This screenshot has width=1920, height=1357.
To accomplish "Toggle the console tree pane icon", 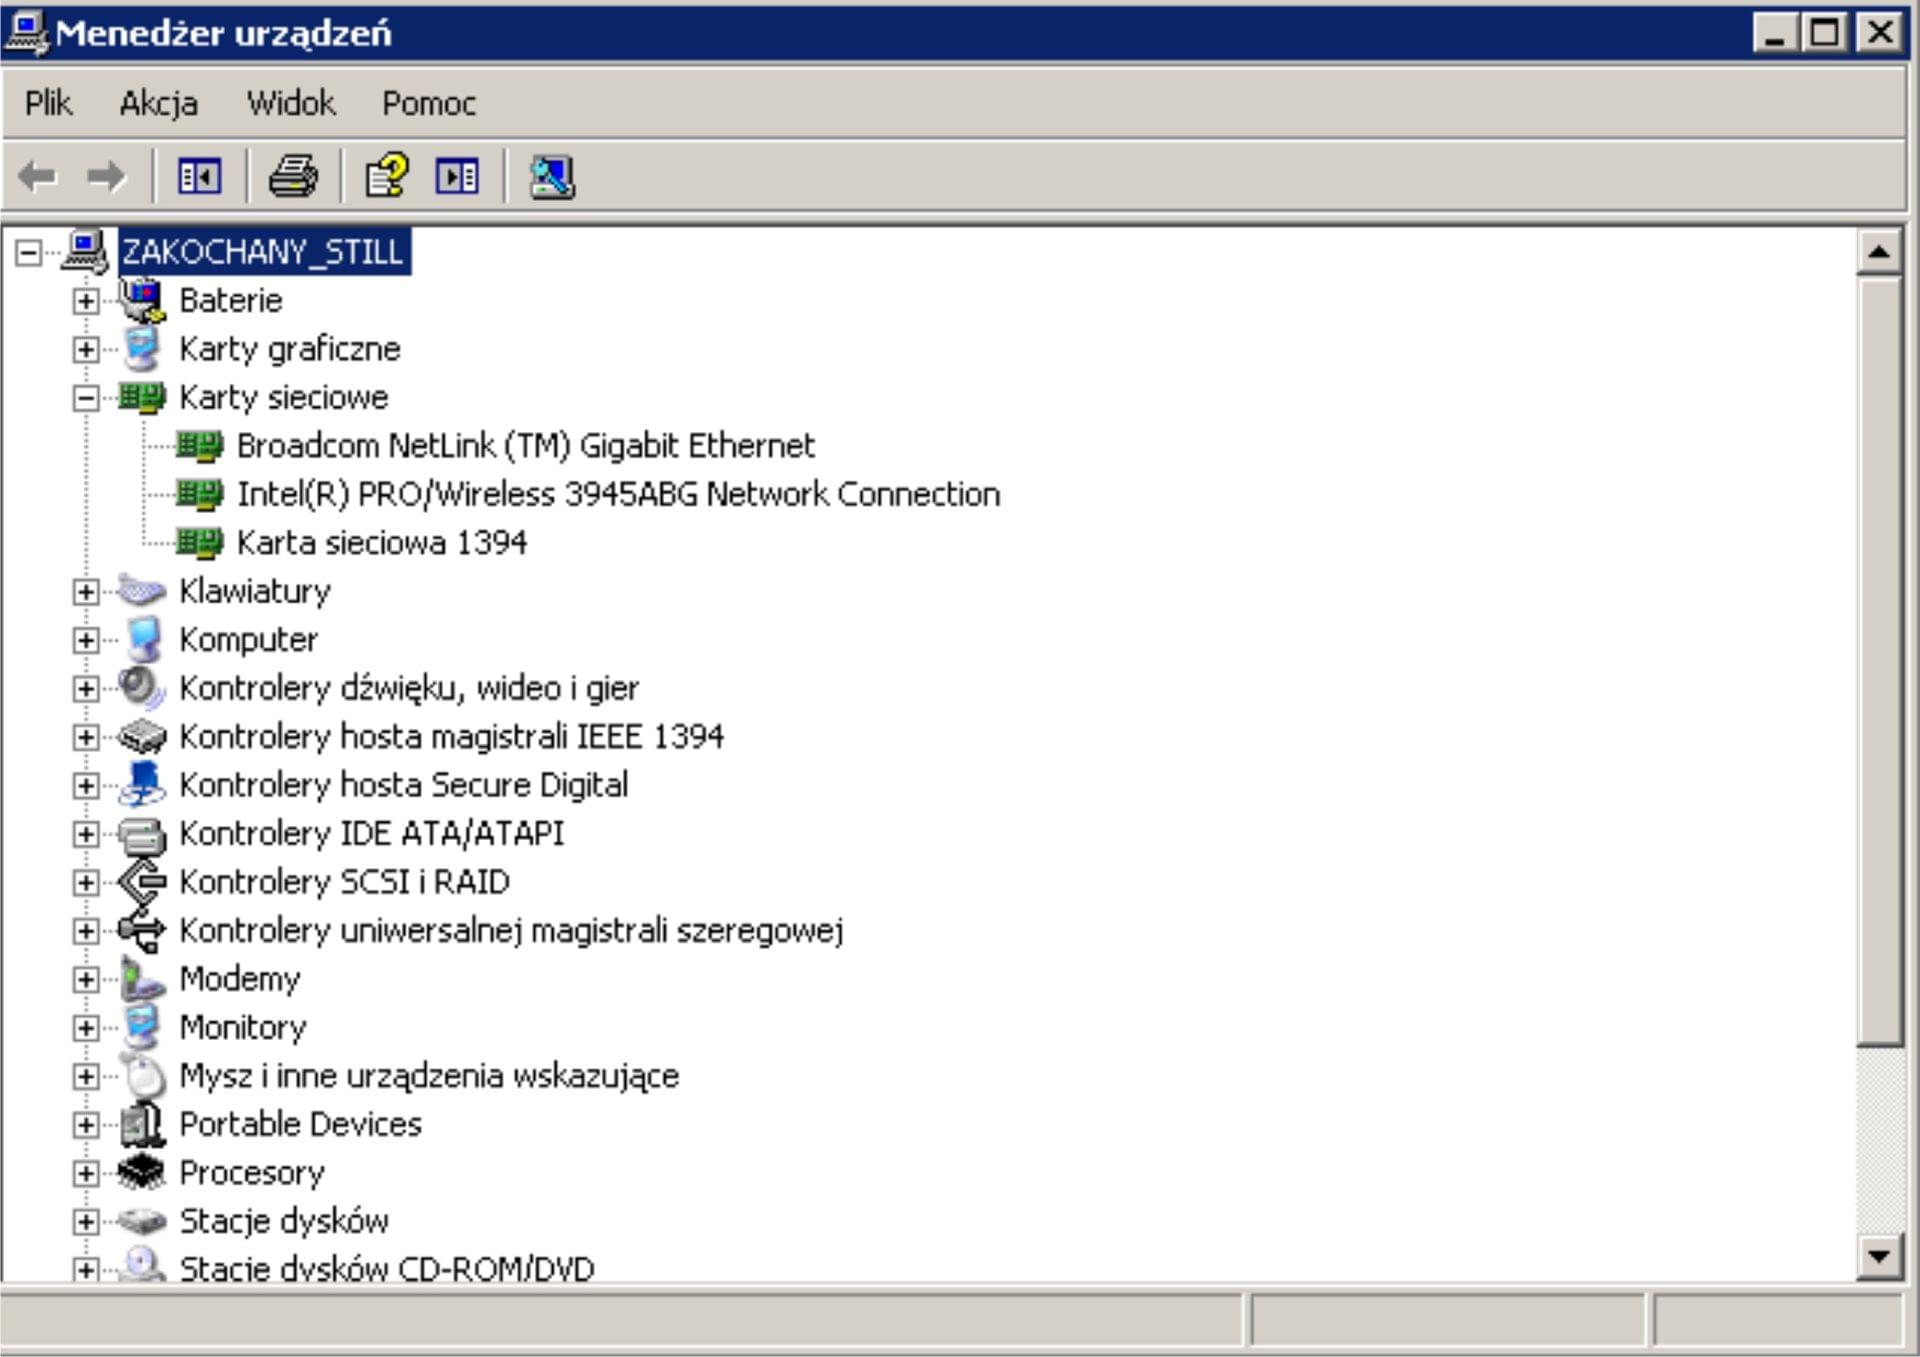I will click(x=199, y=177).
